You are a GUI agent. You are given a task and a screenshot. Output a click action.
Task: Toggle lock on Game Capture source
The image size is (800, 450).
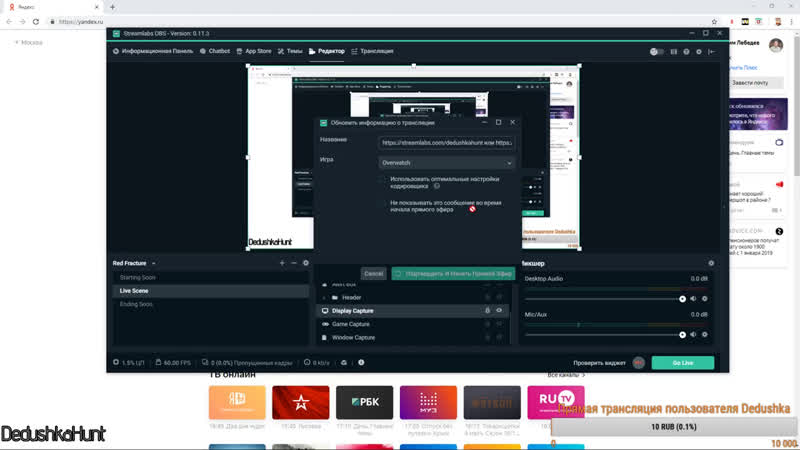pos(487,324)
